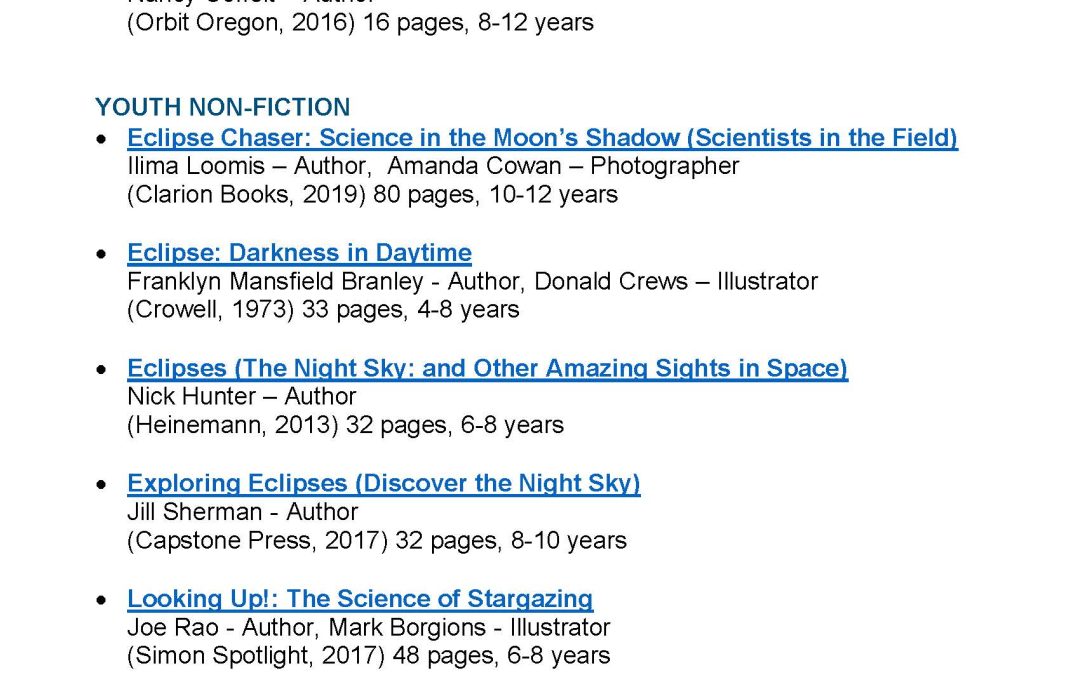This screenshot has width=1080, height=675.
Task: Click the Franklyn Mansfield Branley author line
Action: [x=472, y=282]
